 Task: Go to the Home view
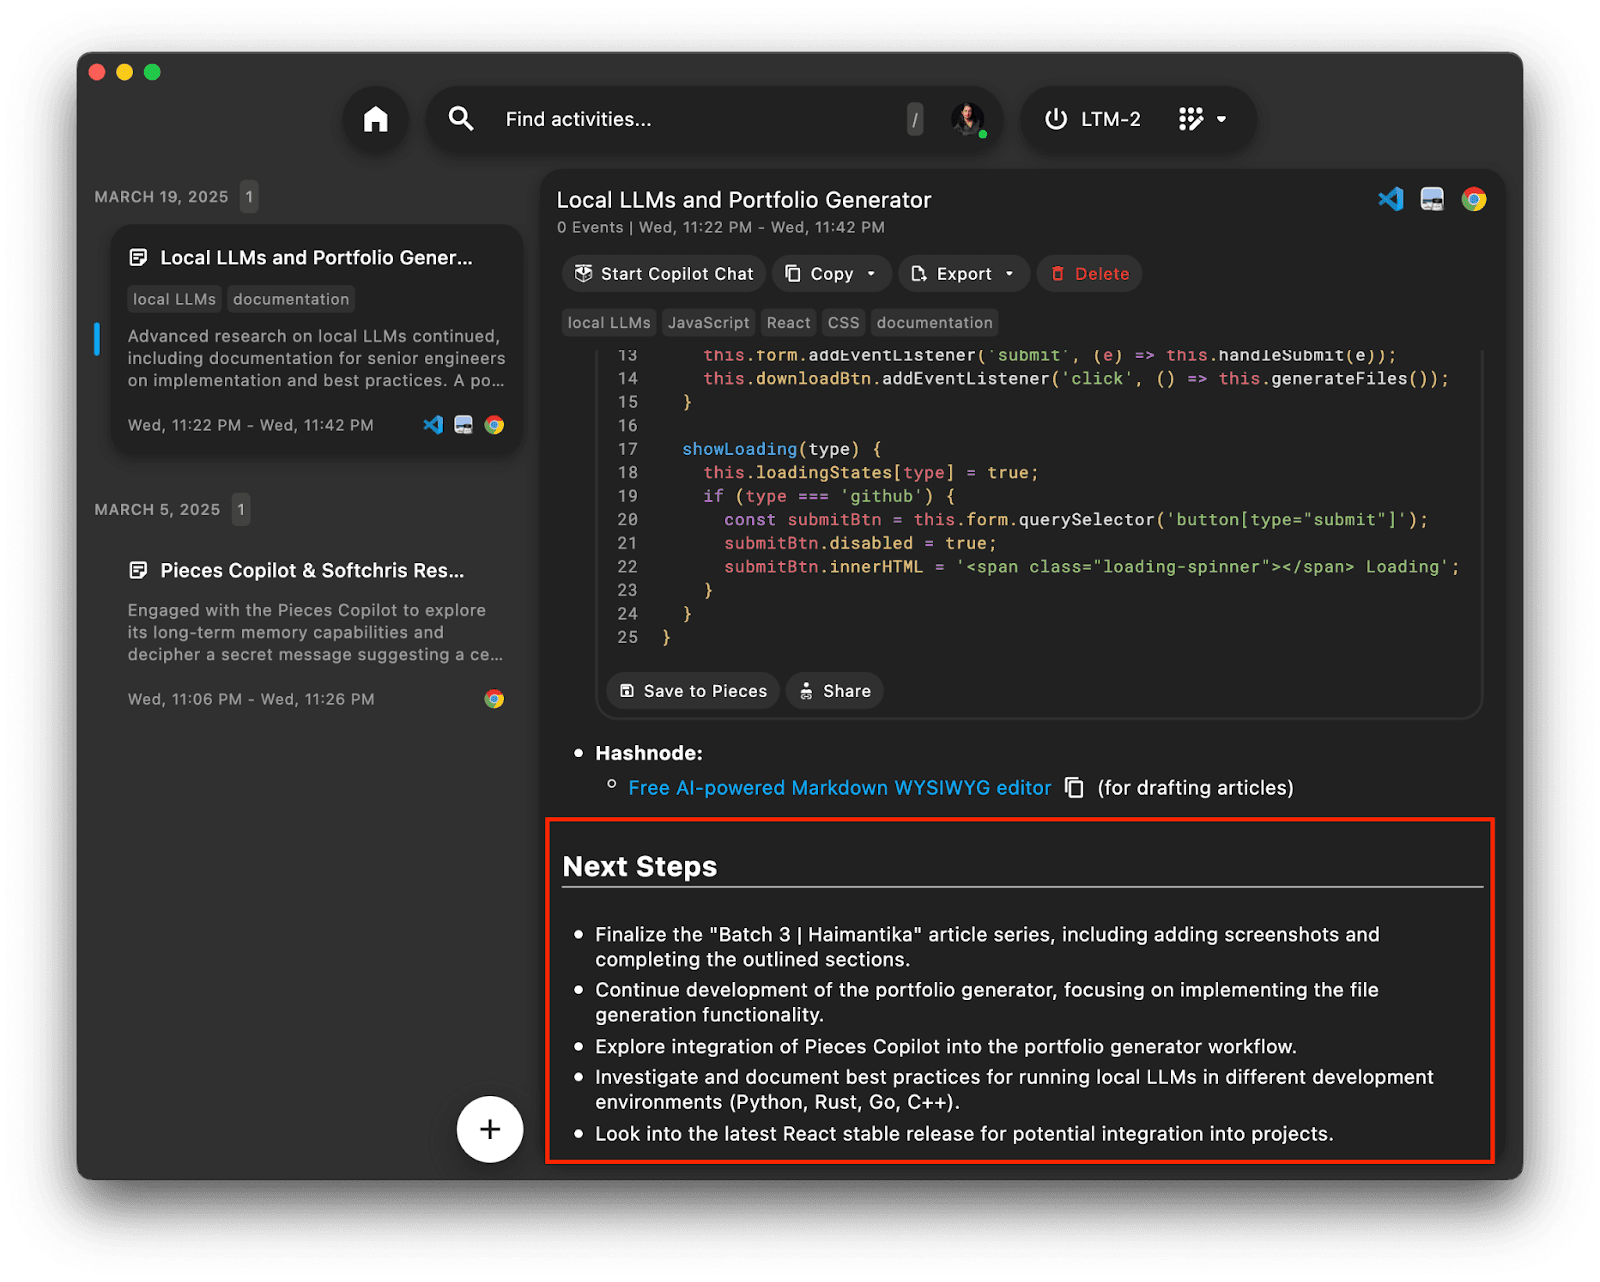point(376,120)
